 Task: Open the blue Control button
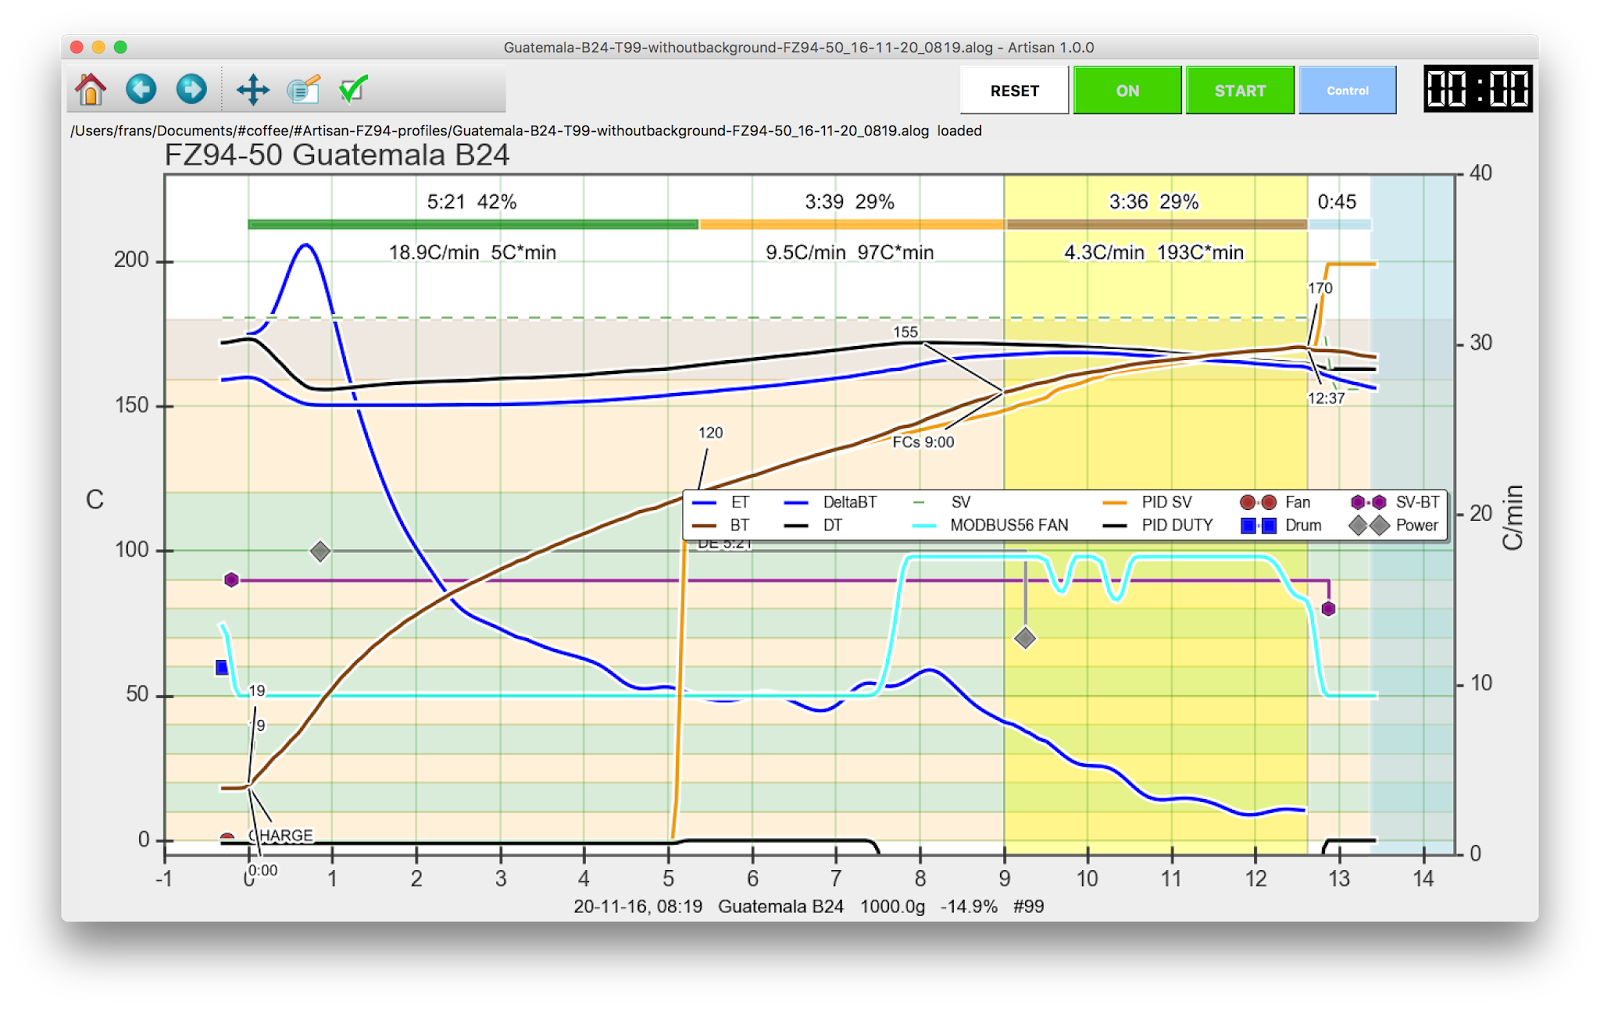pos(1347,90)
